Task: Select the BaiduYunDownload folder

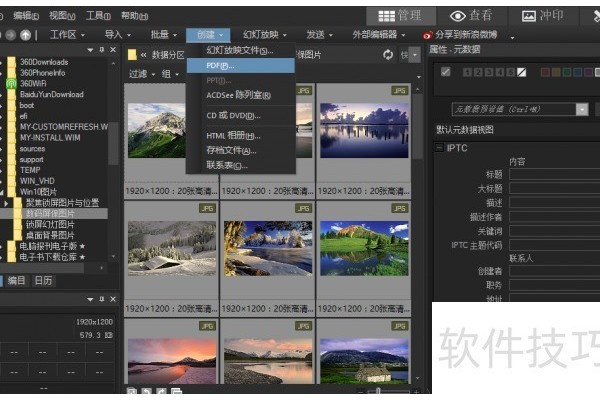Action: coord(52,95)
